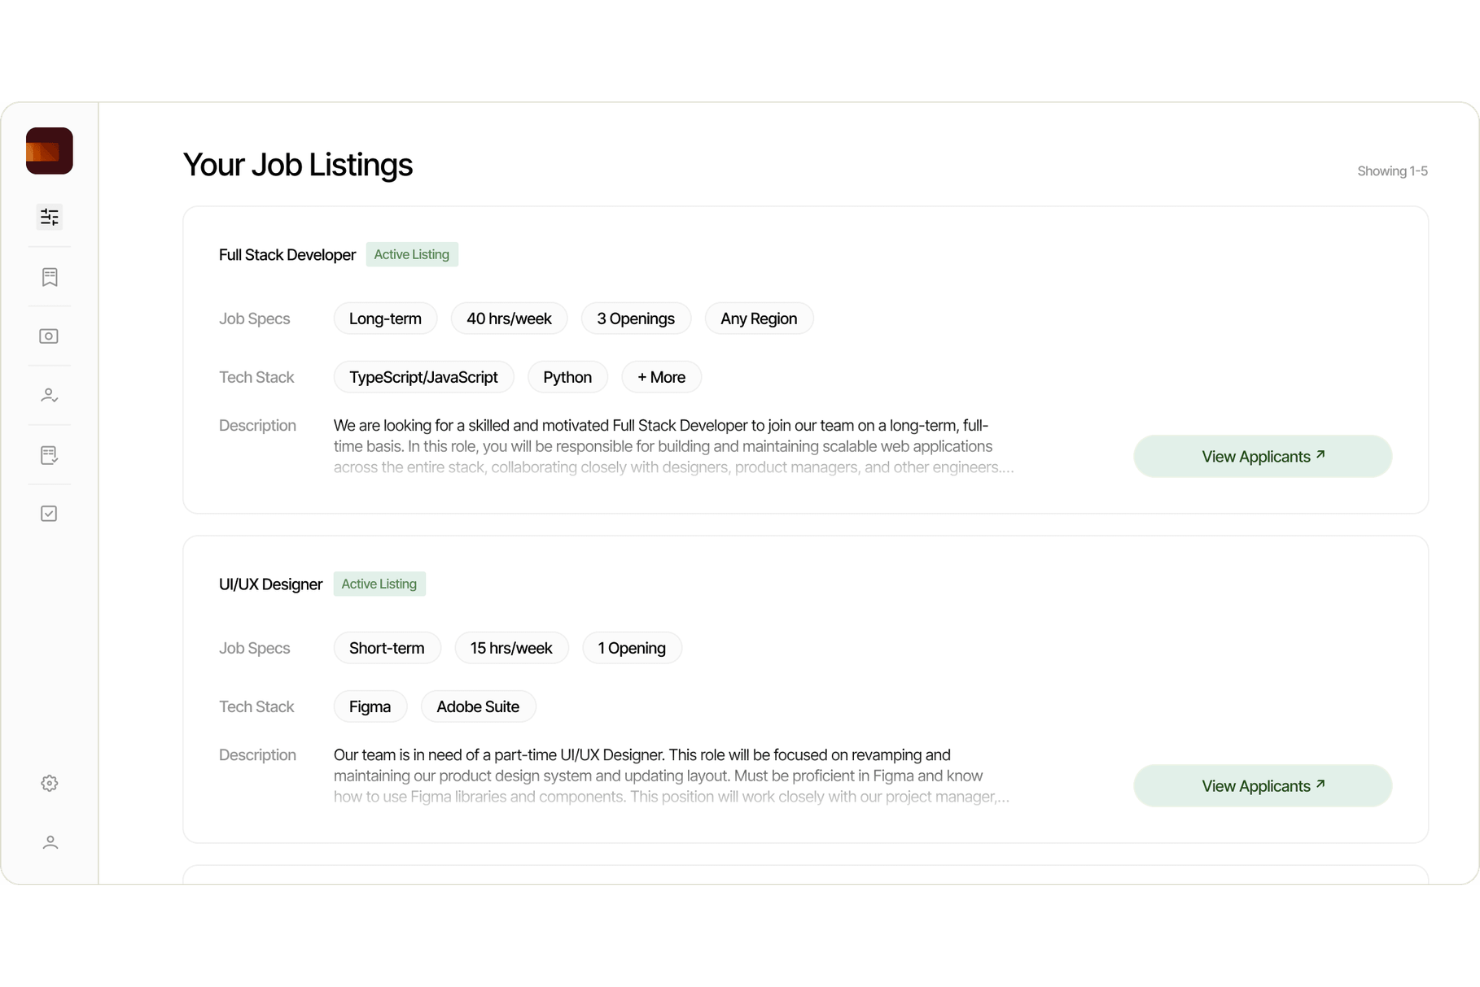Click Active Listing badge on UI/UX Designer
Screen dimensions: 1480x987
[x=379, y=584]
